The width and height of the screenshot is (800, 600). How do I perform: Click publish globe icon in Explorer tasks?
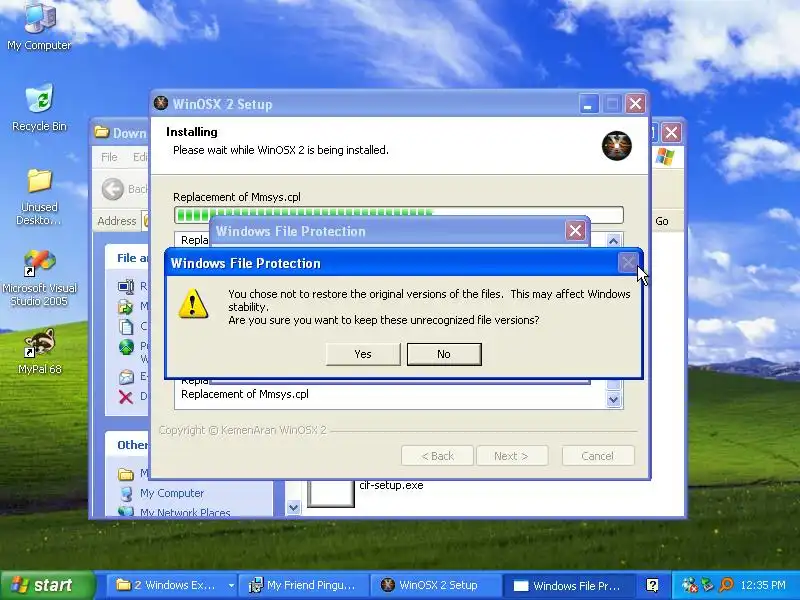tap(126, 347)
